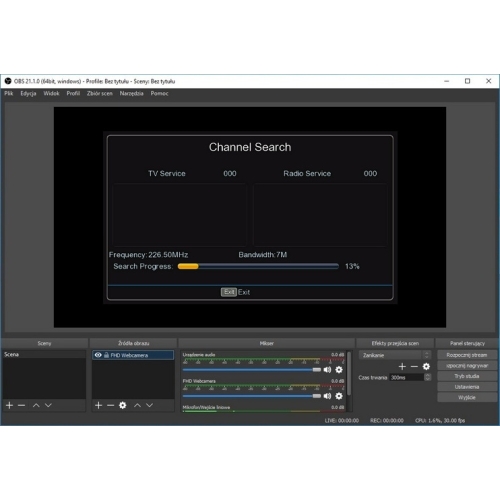
Task: Mute FHD Webcamera audio speaker icon
Action: point(327,396)
